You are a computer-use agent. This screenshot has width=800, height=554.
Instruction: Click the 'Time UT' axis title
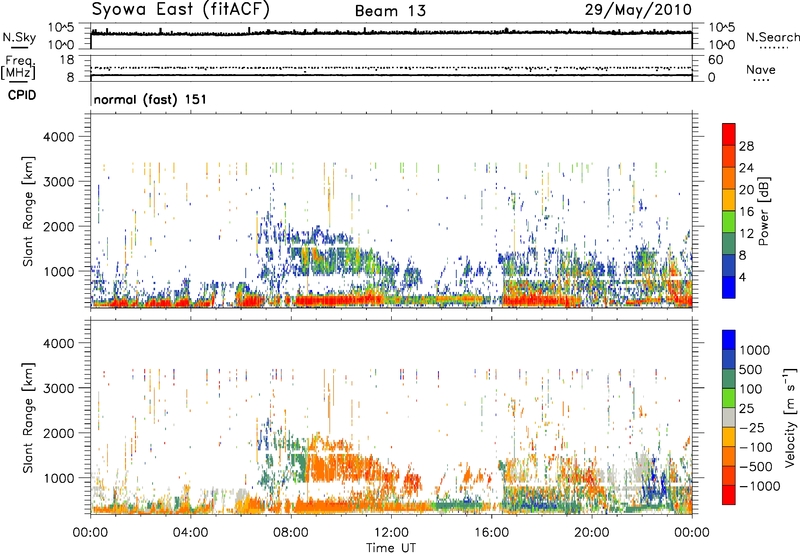click(x=391, y=548)
